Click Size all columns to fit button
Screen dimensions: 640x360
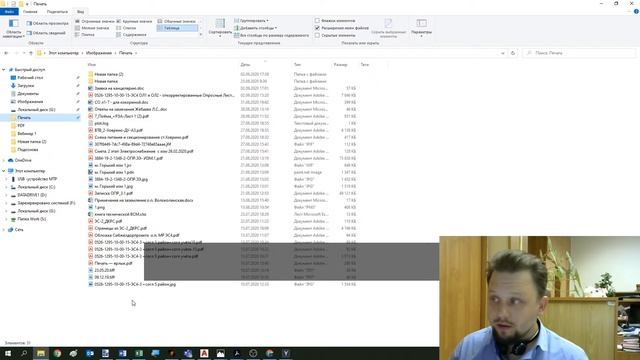271,36
